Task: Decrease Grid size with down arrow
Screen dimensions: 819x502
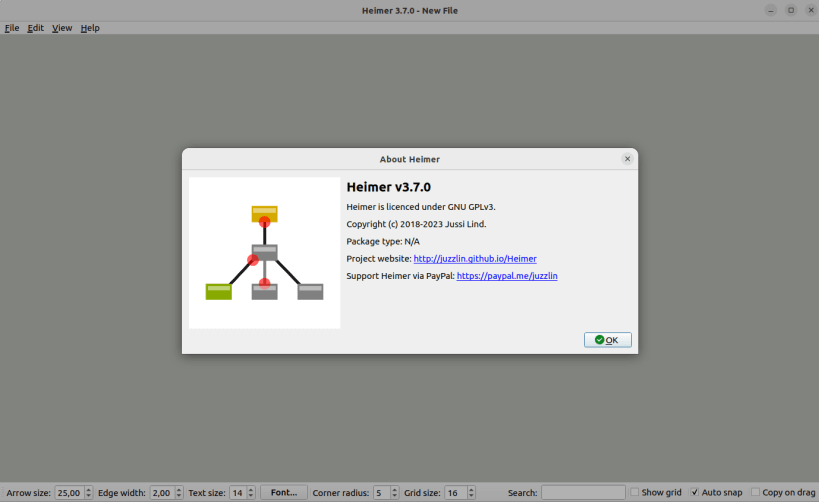Action: pos(471,496)
